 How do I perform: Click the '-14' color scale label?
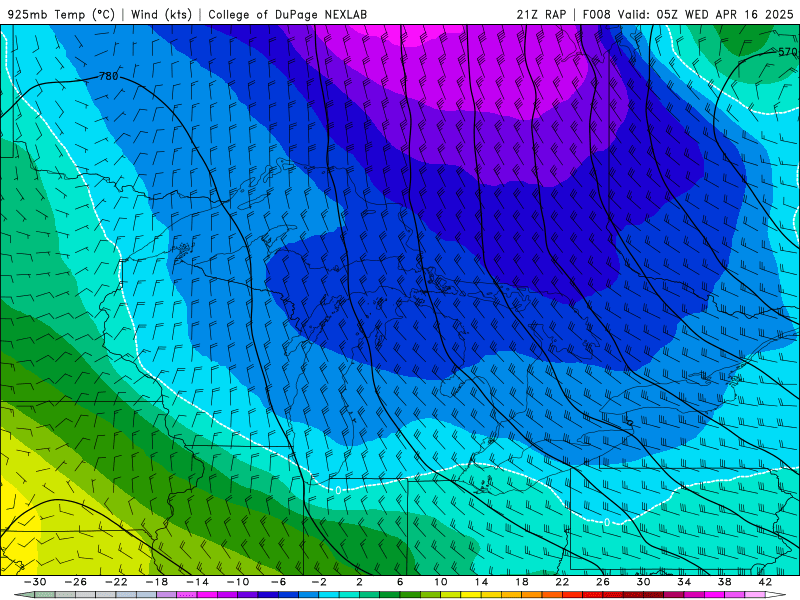click(197, 582)
